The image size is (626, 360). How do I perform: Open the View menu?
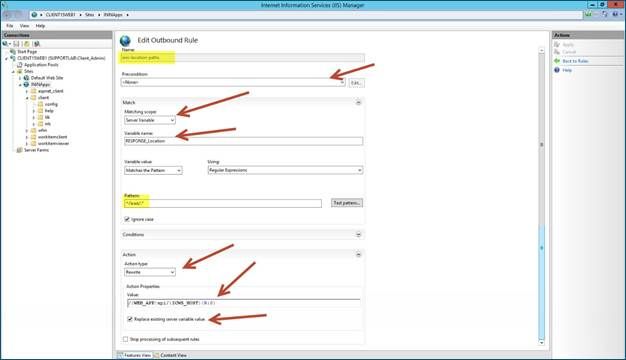(x=24, y=26)
